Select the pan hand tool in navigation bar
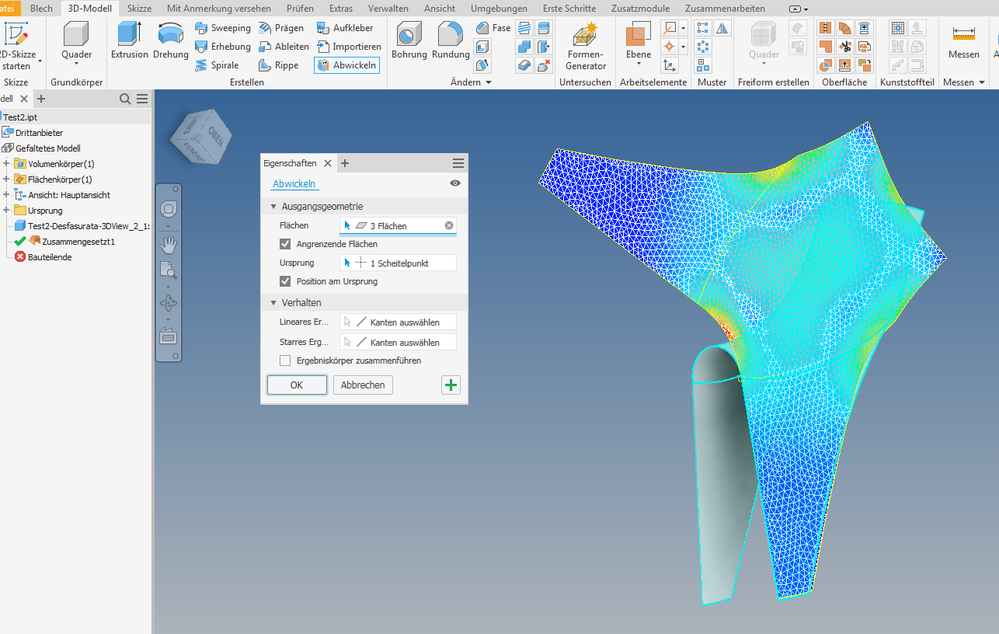Screen dimensions: 999x634 point(169,244)
